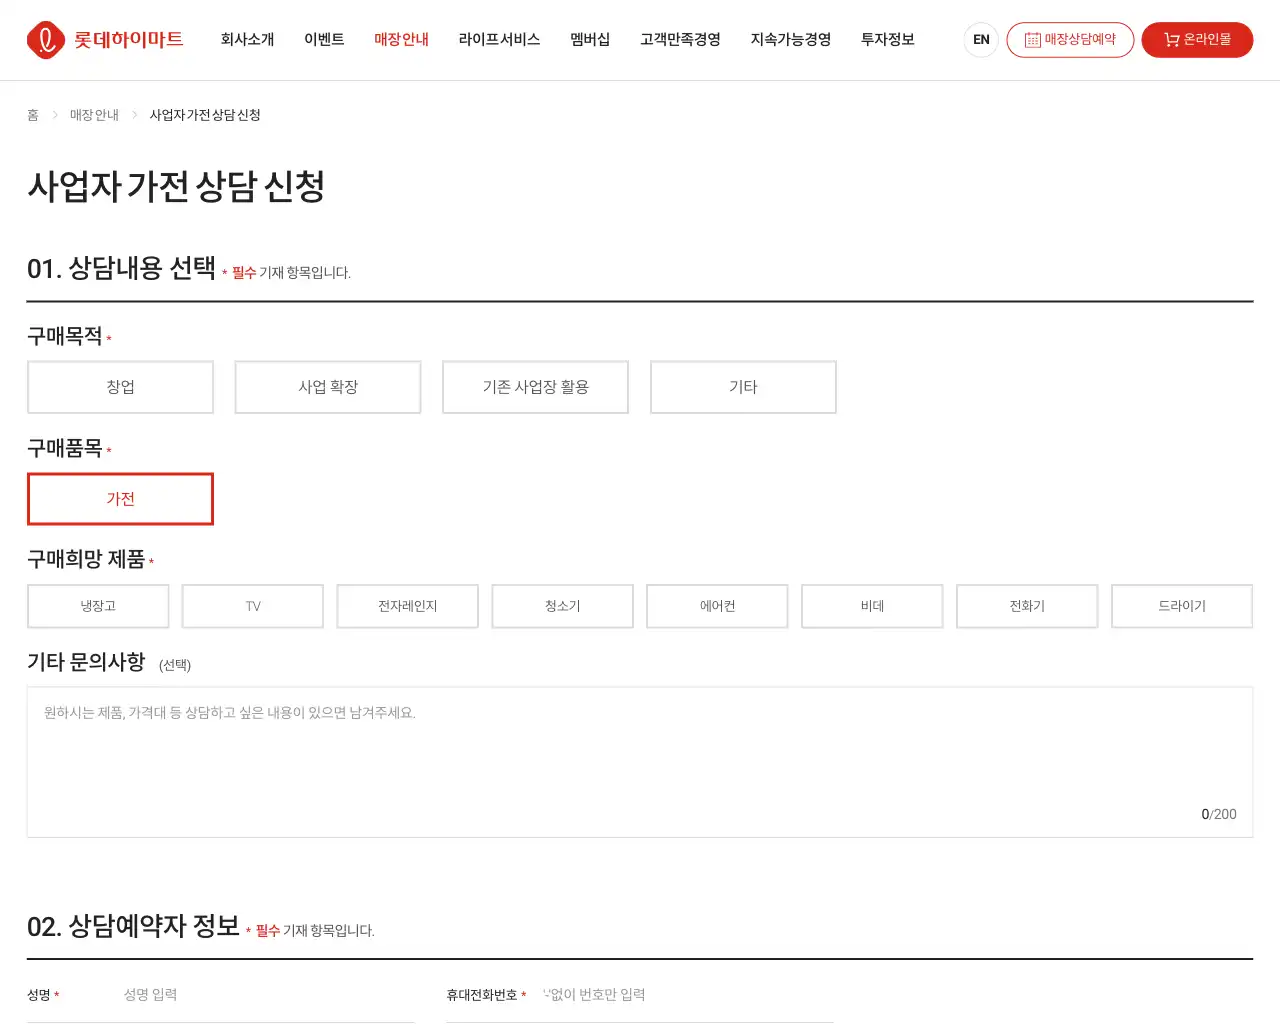The height and width of the screenshot is (1024, 1280).
Task: Click the 성명 name input field
Action: pos(265,995)
